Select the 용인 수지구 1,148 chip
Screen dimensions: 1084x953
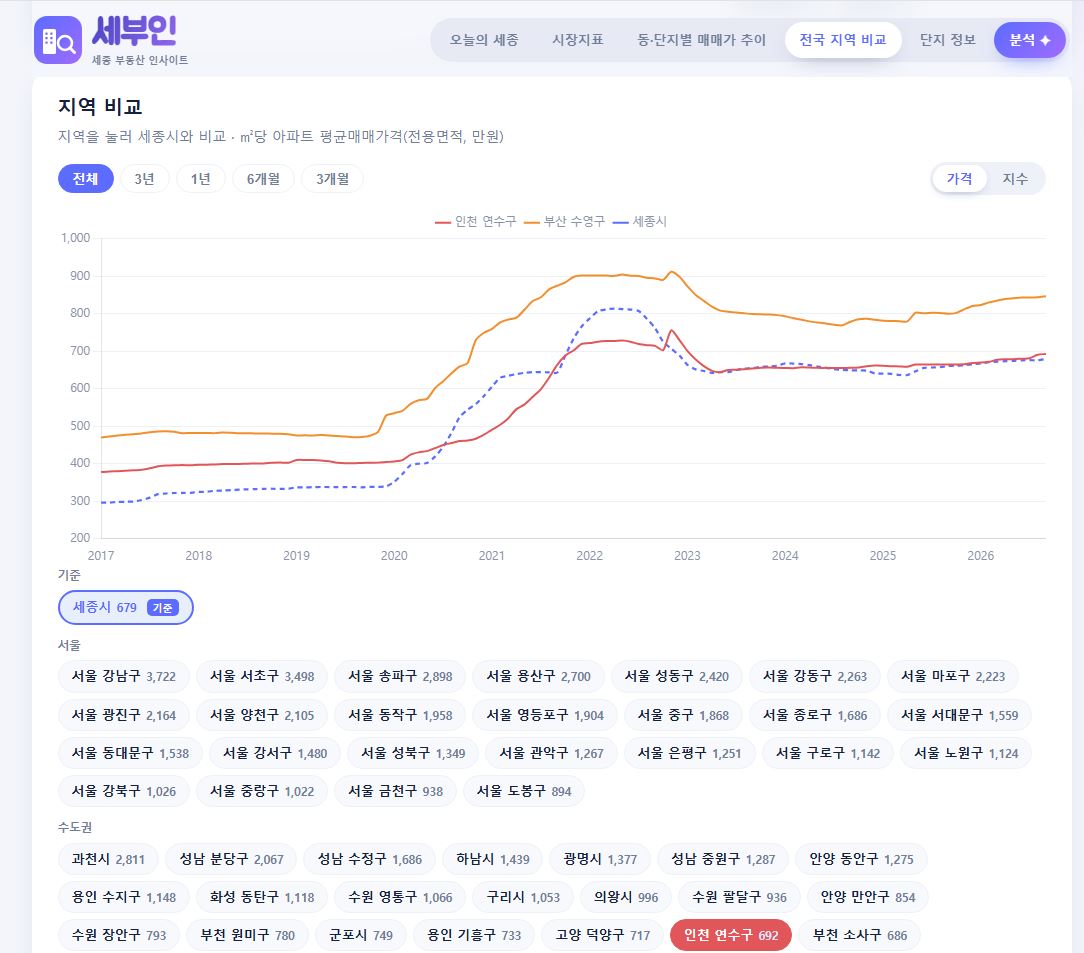124,898
